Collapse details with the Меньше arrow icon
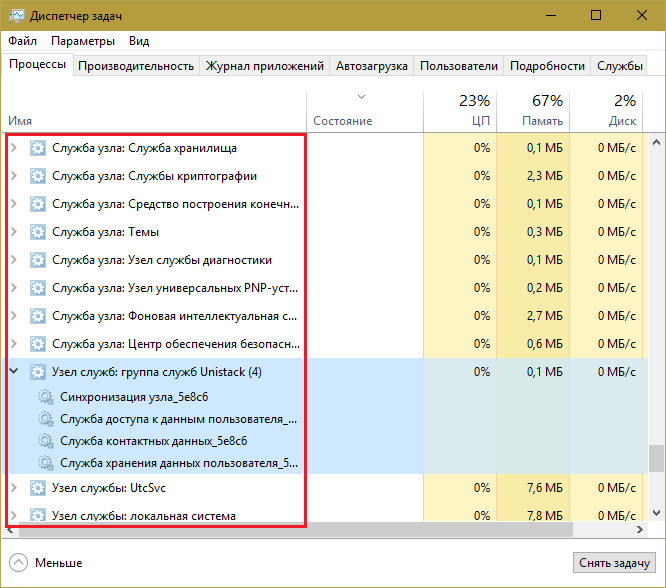Viewport: 666px width, 588px height. [x=18, y=563]
